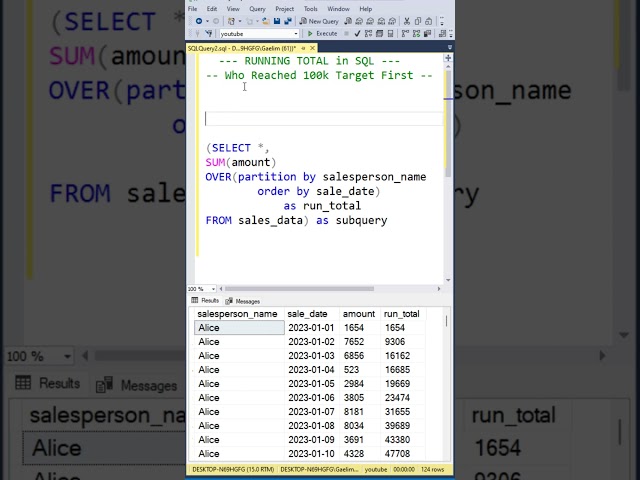Expand the SQL editor toolbar overflow options

451,33
